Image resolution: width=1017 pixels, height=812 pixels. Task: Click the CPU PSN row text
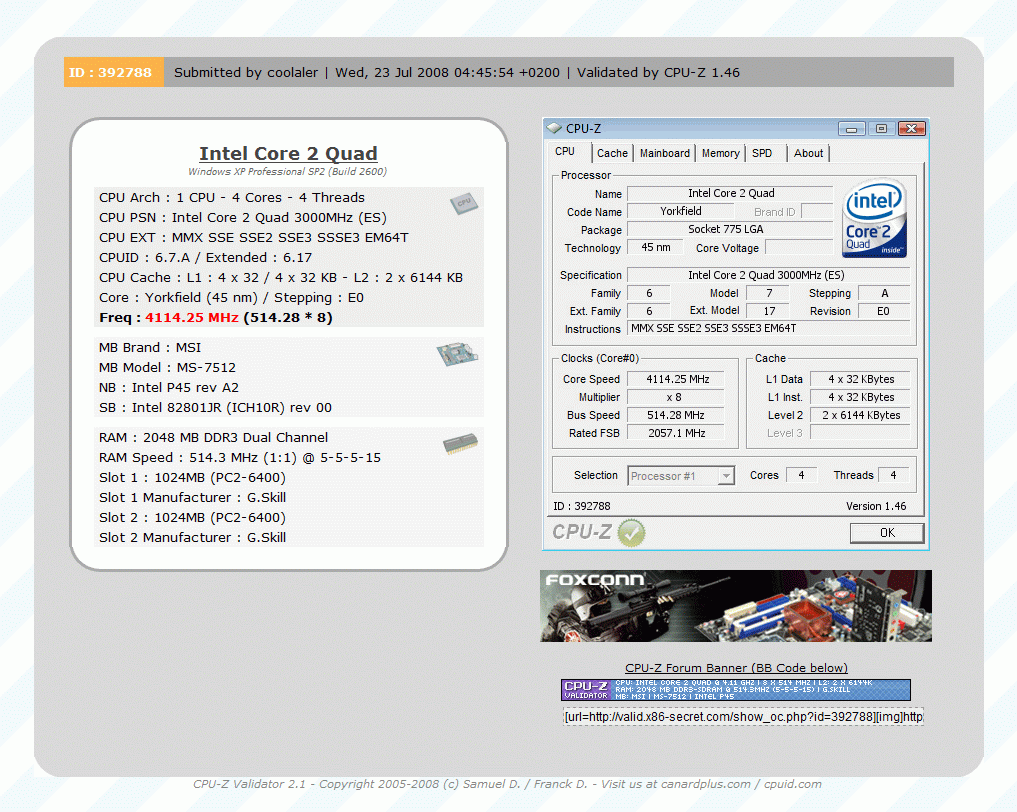(x=243, y=218)
